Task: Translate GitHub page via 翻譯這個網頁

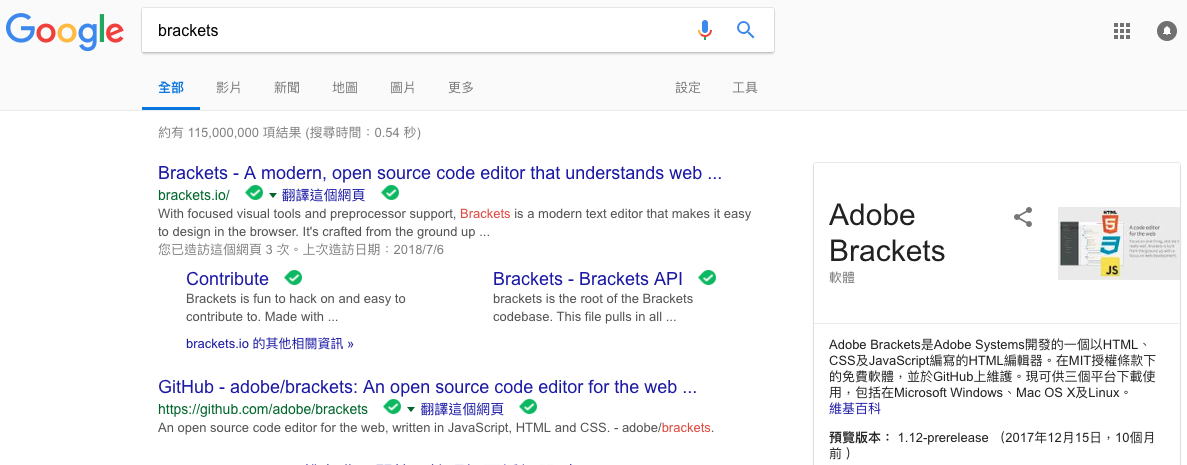Action: coord(463,410)
